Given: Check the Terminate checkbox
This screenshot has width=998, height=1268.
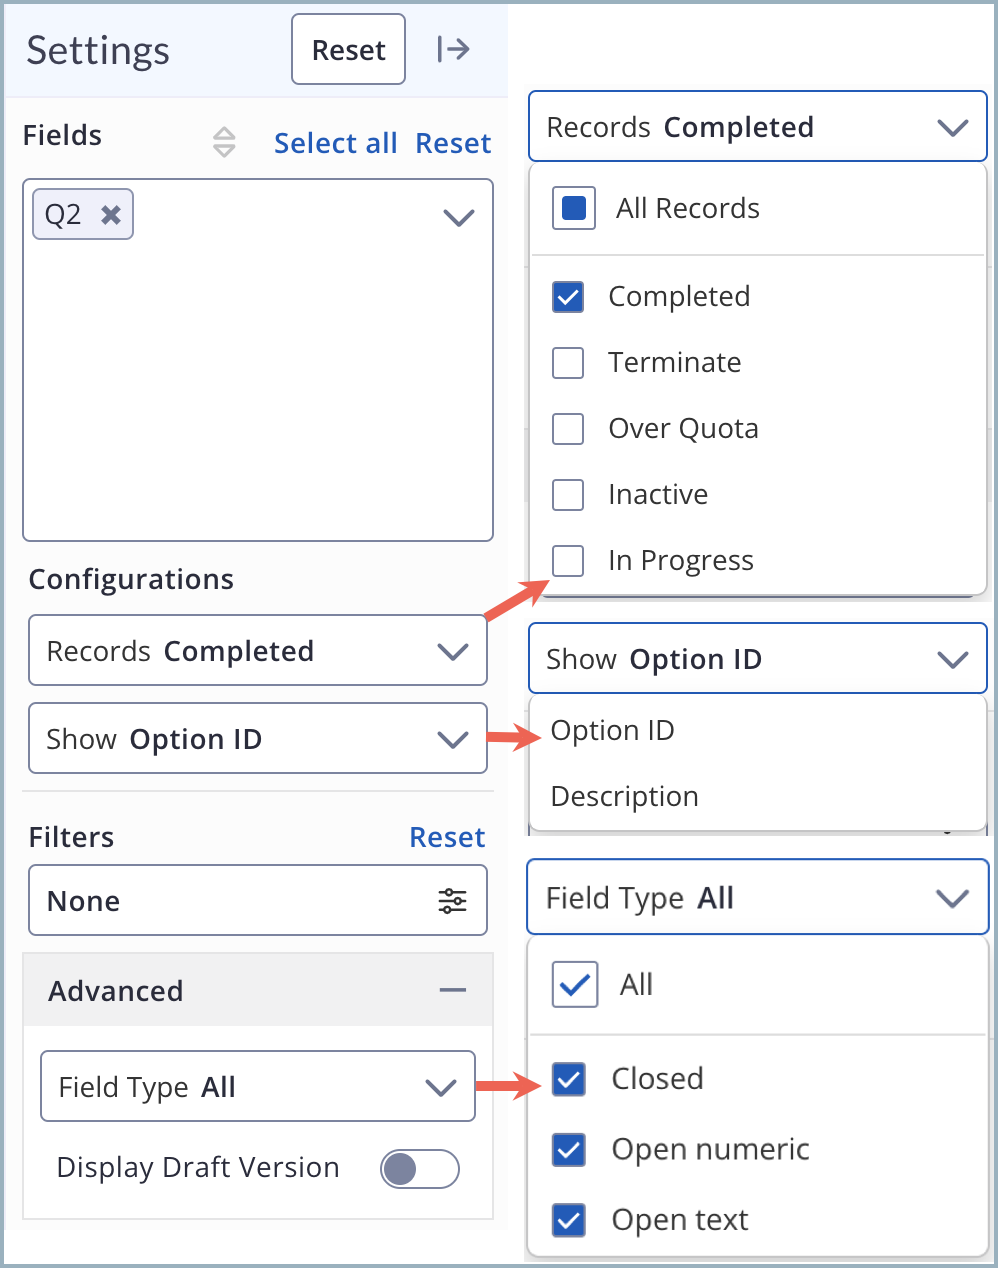Looking at the screenshot, I should [x=568, y=363].
